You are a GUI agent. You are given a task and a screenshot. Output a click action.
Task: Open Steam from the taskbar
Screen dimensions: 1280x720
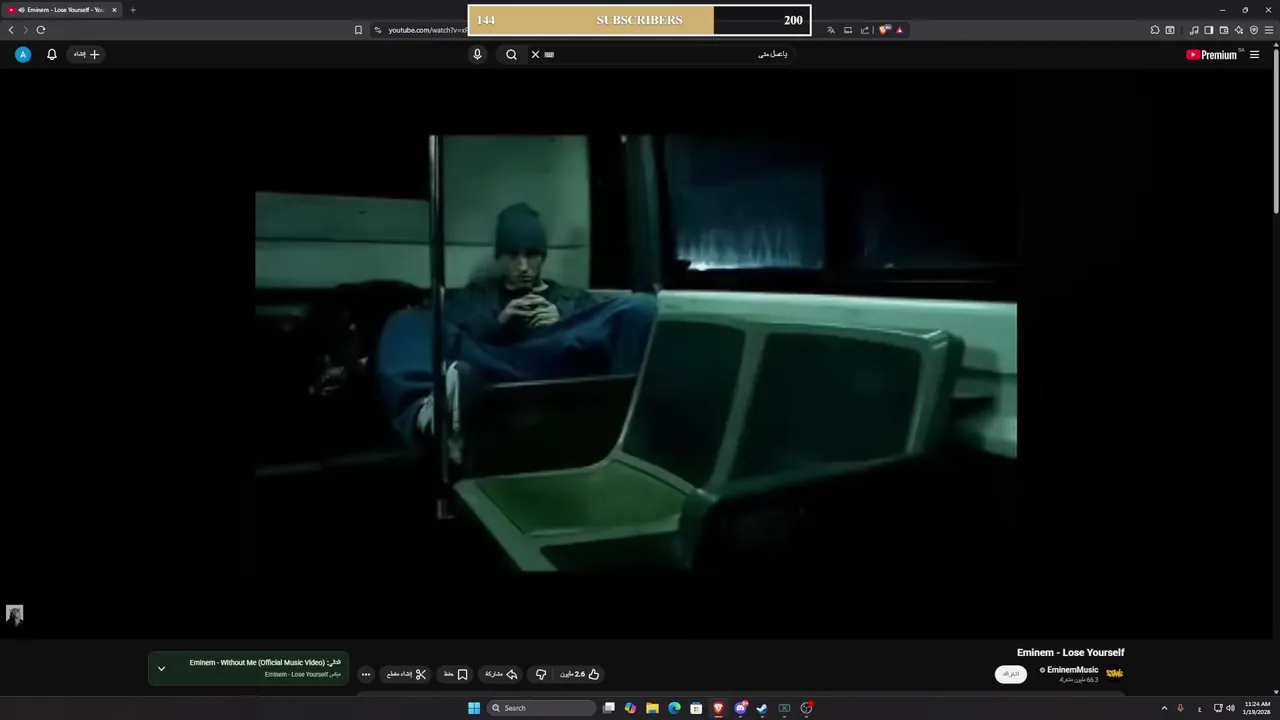(762, 708)
